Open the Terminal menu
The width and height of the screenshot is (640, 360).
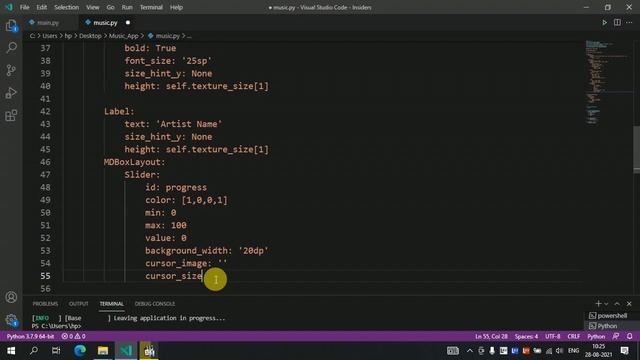(x=151, y=7)
